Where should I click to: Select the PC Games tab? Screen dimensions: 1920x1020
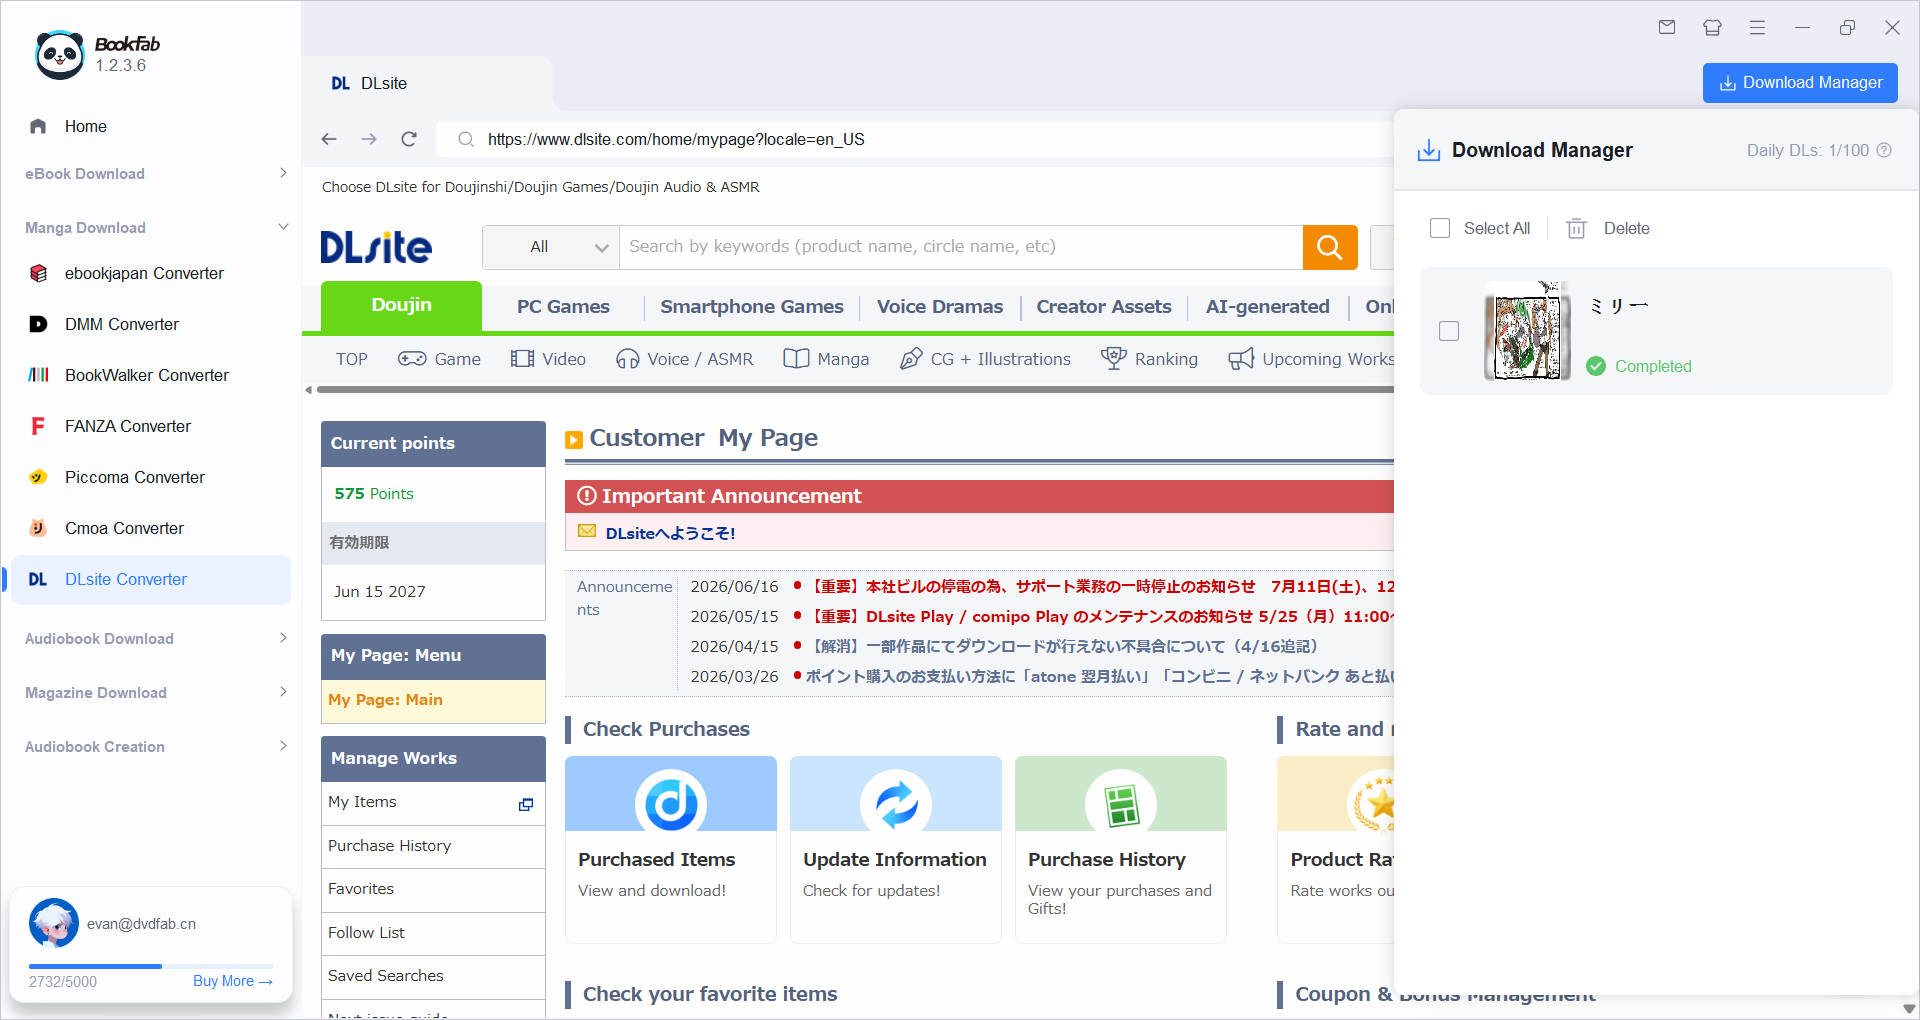coord(563,307)
